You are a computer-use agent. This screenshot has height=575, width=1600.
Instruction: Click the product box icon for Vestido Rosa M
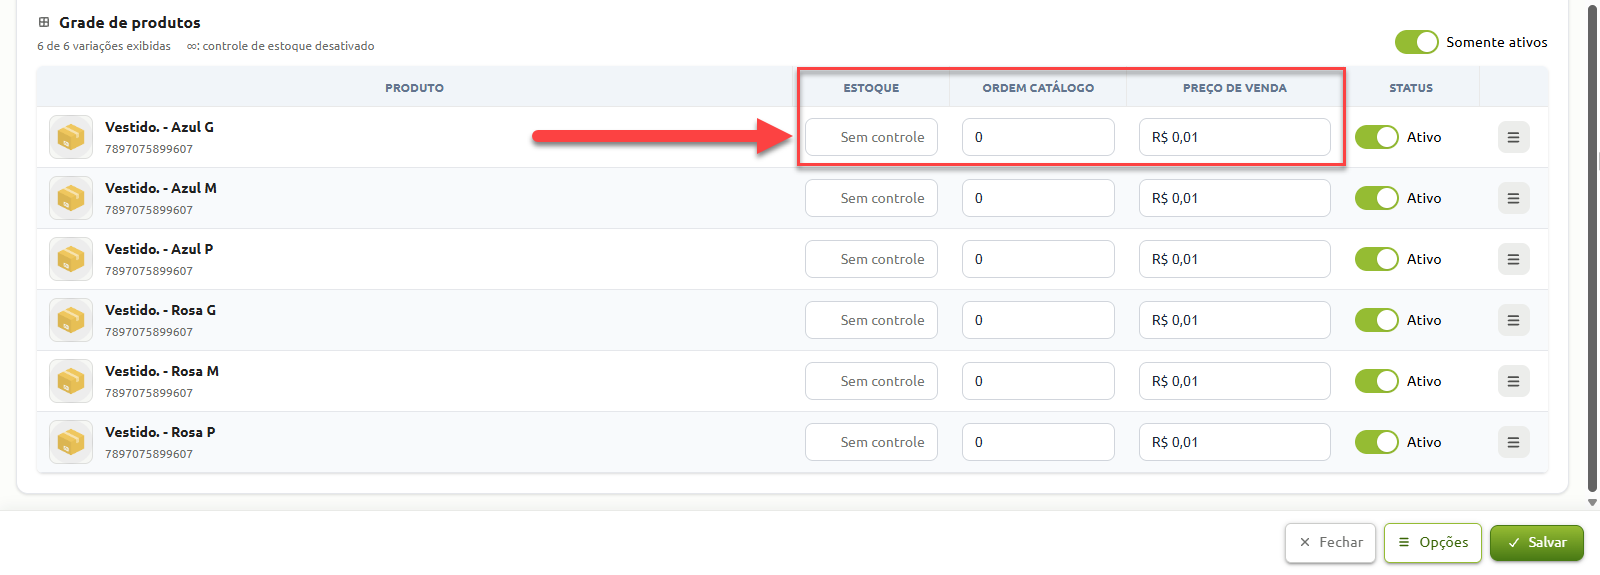(71, 381)
